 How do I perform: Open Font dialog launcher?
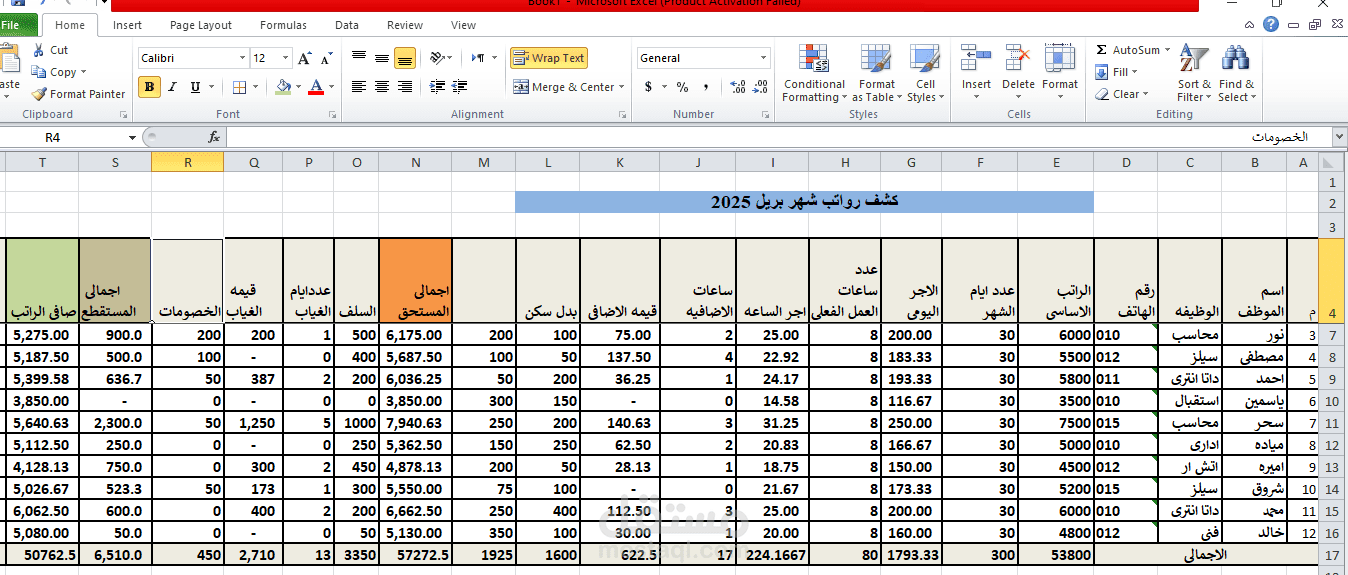pyautogui.click(x=334, y=115)
